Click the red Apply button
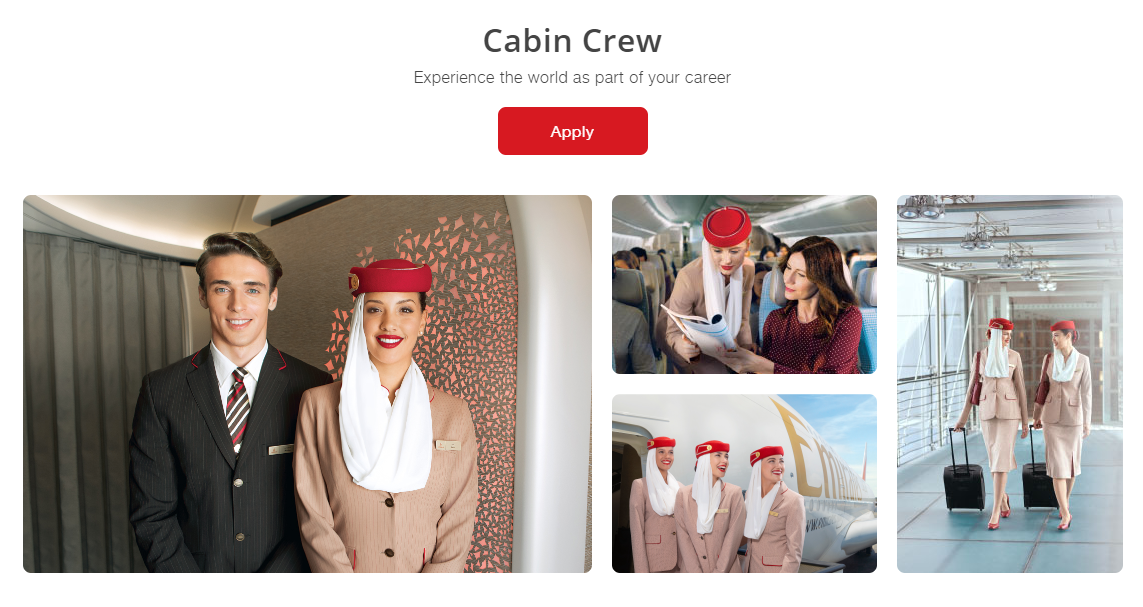 point(572,131)
